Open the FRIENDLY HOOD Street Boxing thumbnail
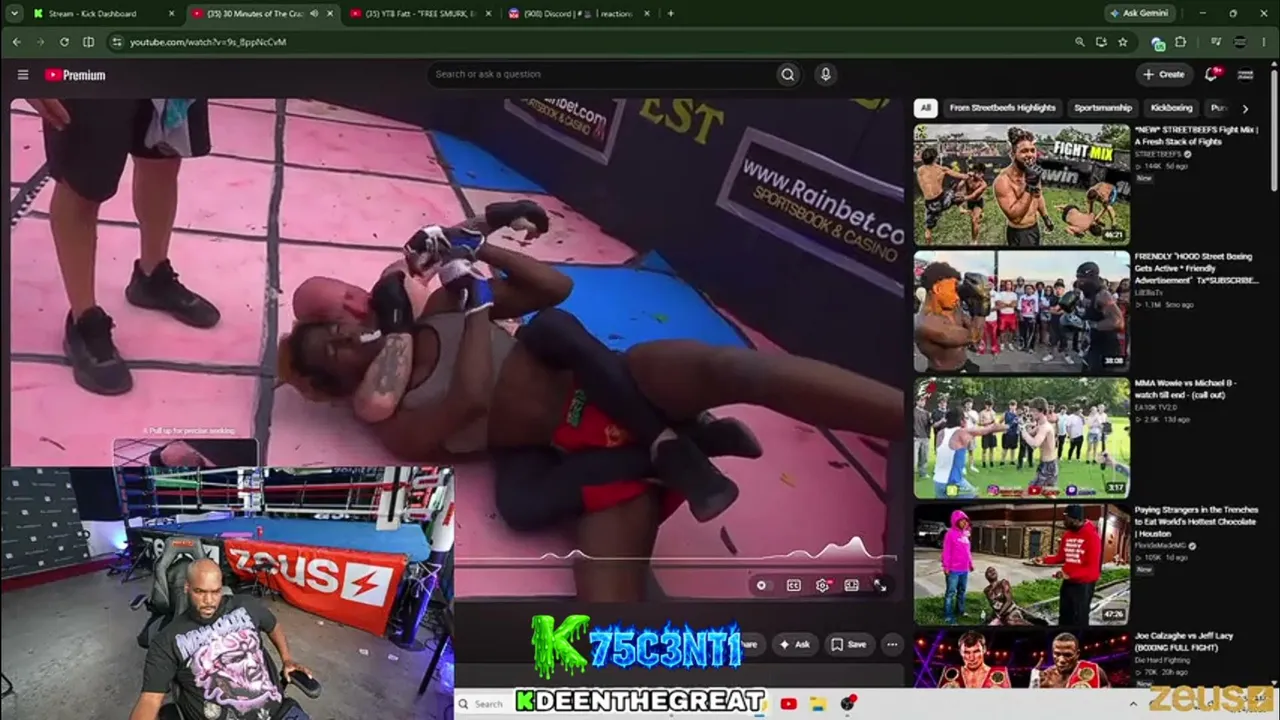1280x720 pixels. (x=1022, y=311)
